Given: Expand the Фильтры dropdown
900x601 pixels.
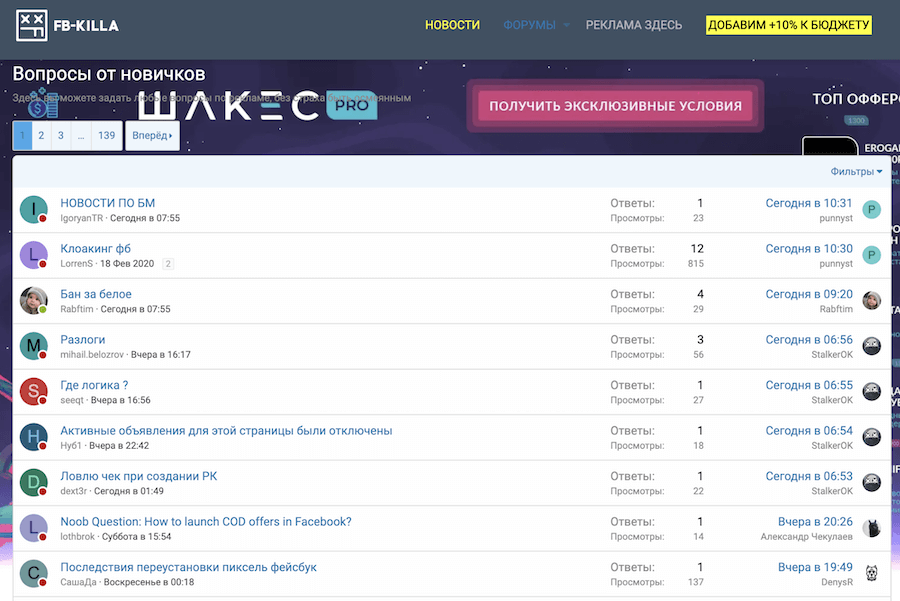Looking at the screenshot, I should (856, 172).
